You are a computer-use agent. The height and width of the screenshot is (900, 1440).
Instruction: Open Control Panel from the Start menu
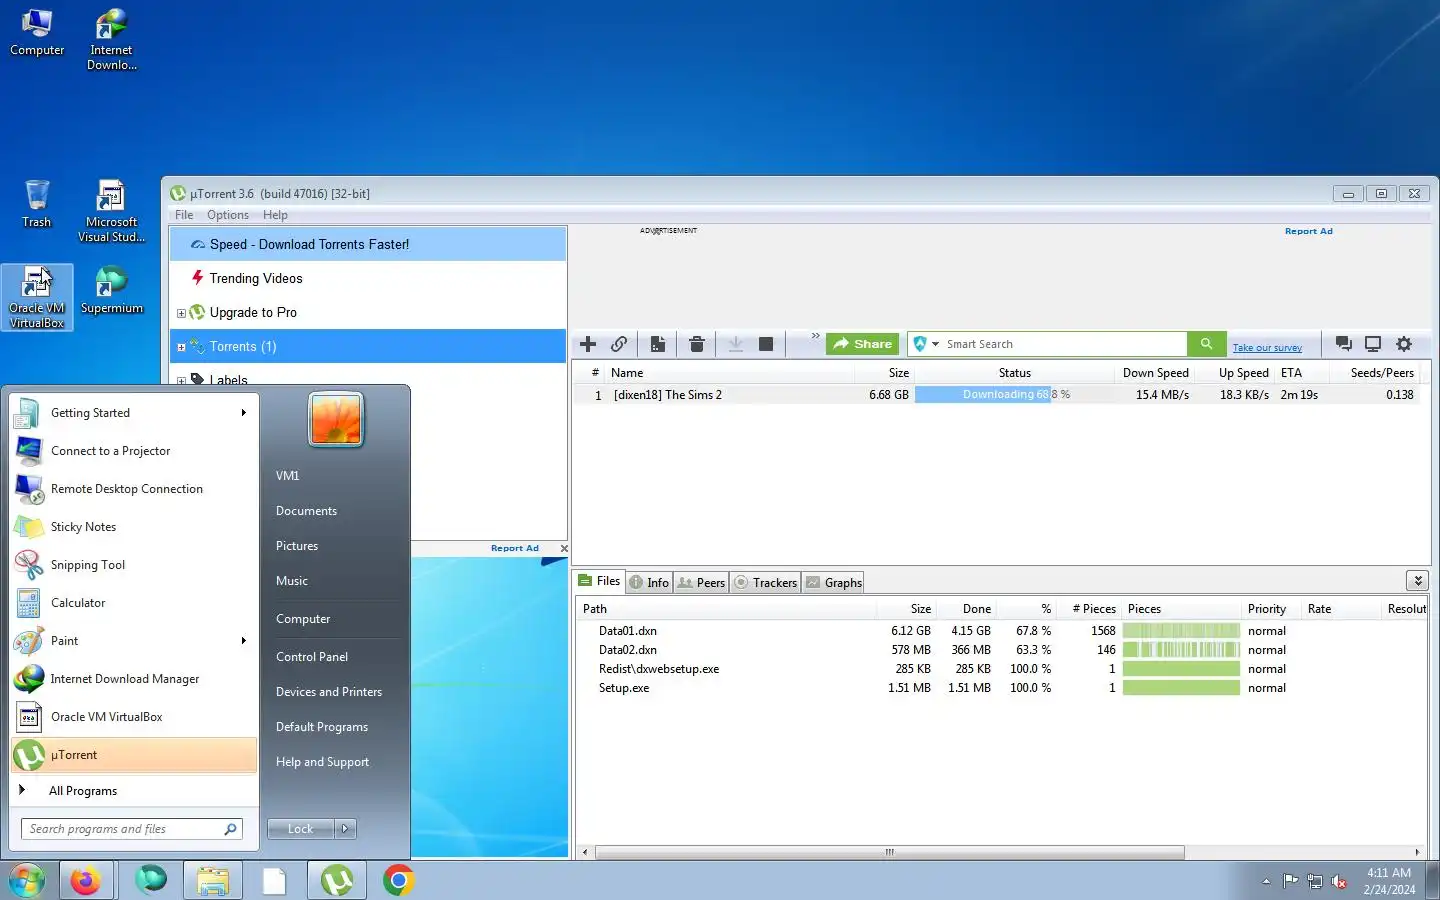point(312,657)
